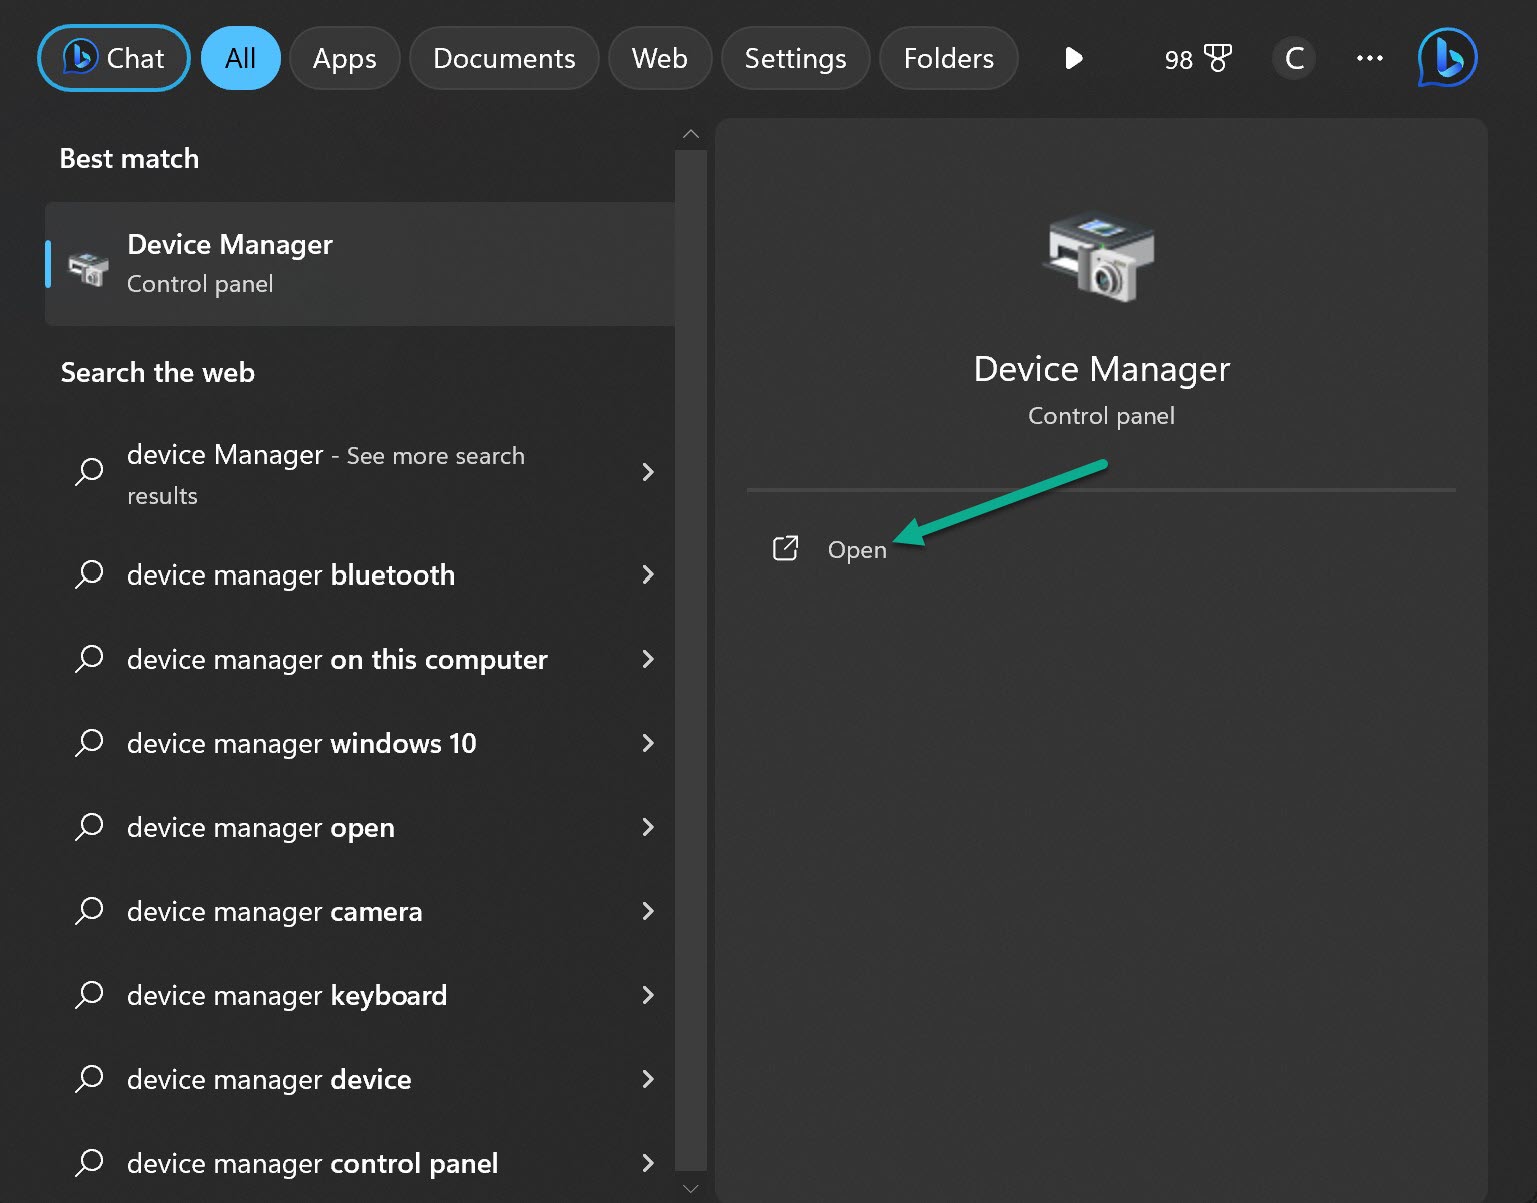Click the play arrow to show more filters
The image size is (1537, 1203).
point(1073,59)
